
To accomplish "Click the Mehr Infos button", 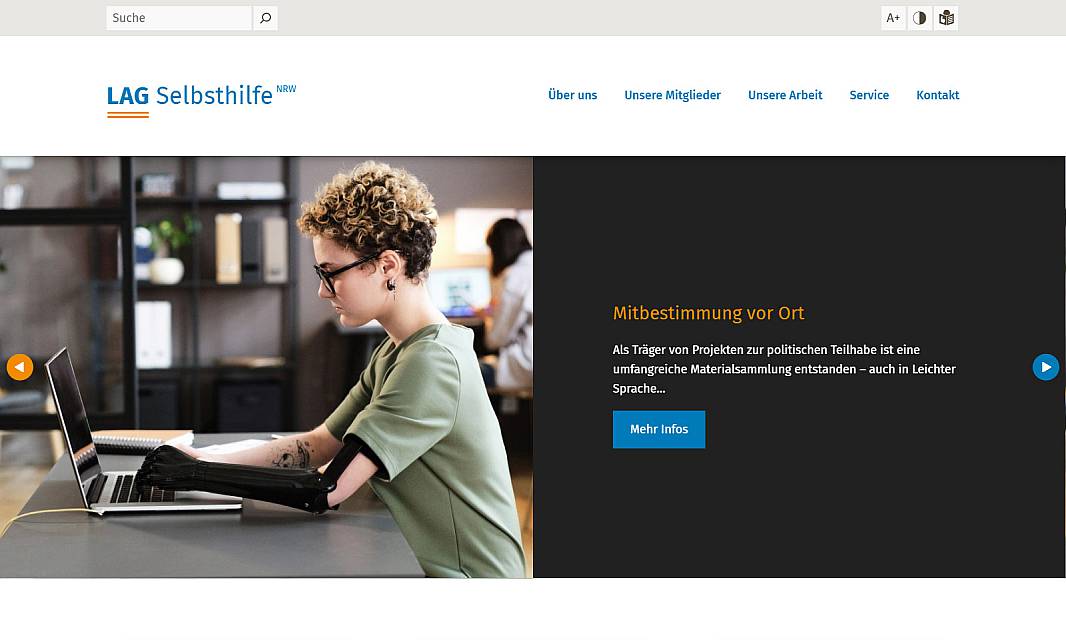I will [659, 429].
